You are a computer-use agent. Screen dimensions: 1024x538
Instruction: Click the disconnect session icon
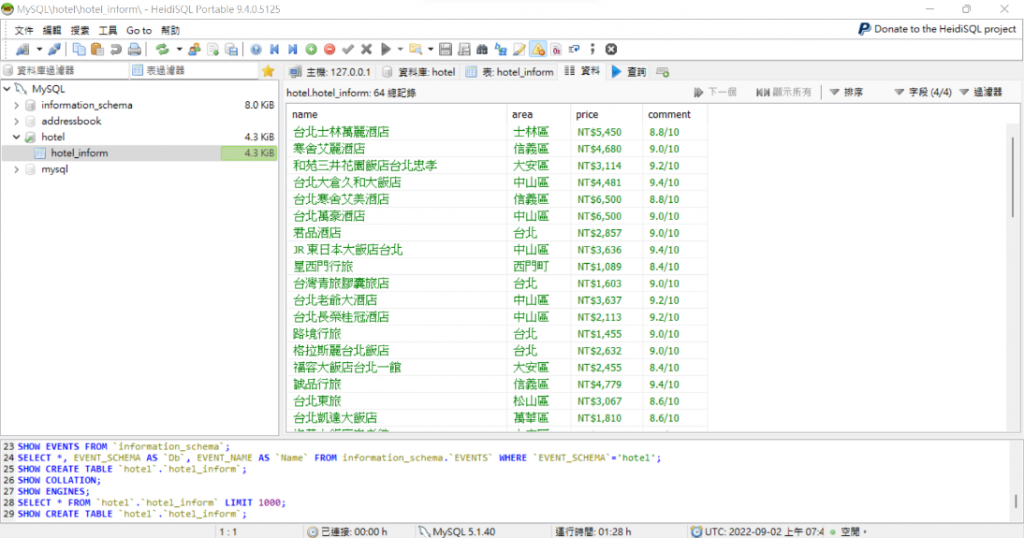coord(54,50)
